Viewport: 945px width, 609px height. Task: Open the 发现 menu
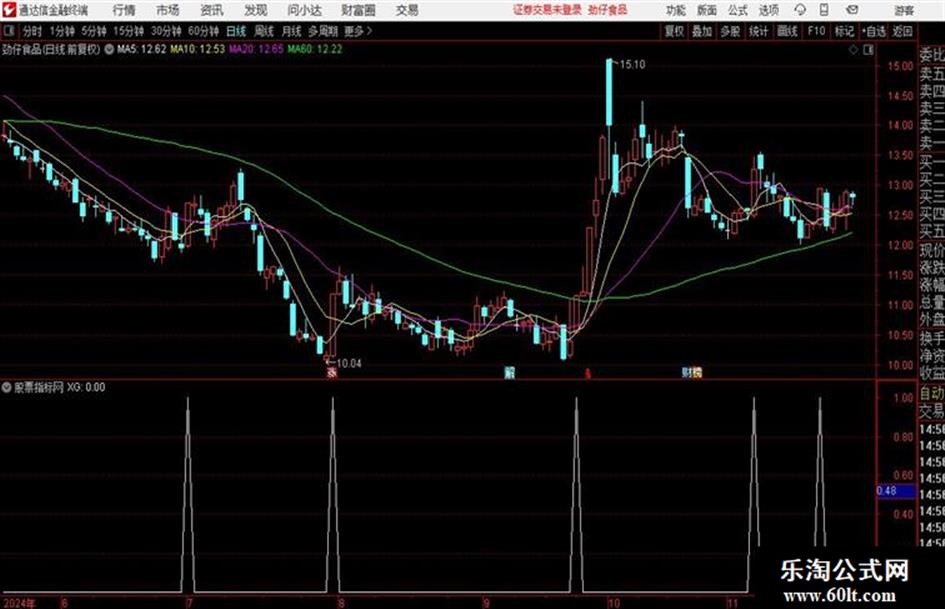pyautogui.click(x=256, y=10)
